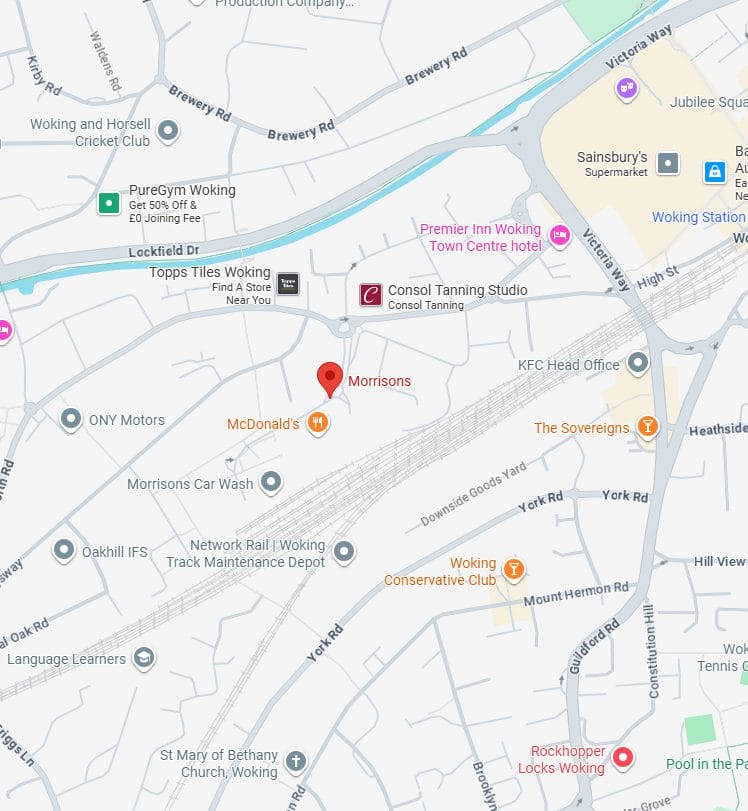Open the Woking and Horsell Cricket Club pin
This screenshot has height=811, width=748.
168,131
